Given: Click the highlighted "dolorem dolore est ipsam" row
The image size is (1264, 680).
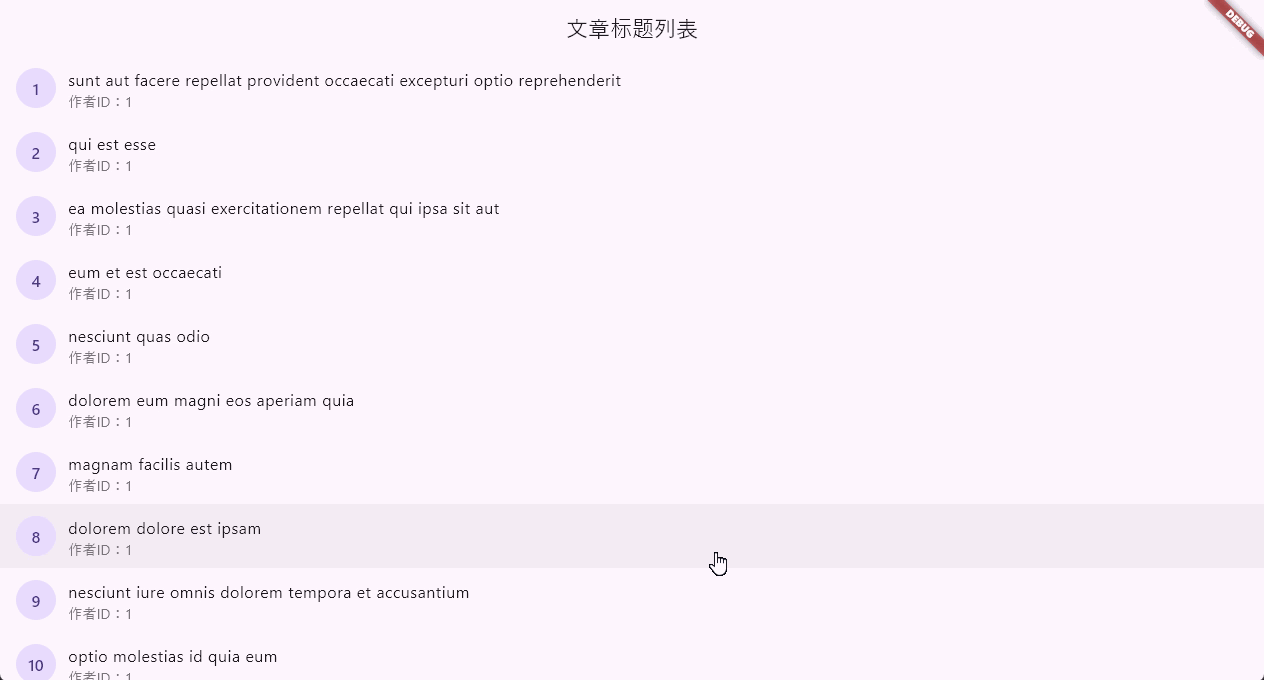Looking at the screenshot, I should click(164, 529).
